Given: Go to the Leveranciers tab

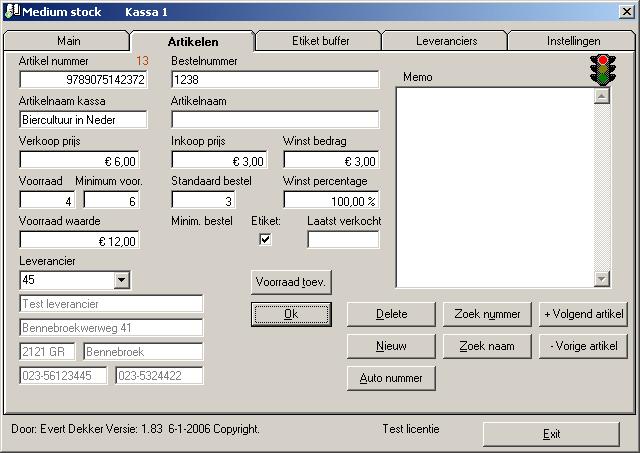Looking at the screenshot, I should point(447,41).
